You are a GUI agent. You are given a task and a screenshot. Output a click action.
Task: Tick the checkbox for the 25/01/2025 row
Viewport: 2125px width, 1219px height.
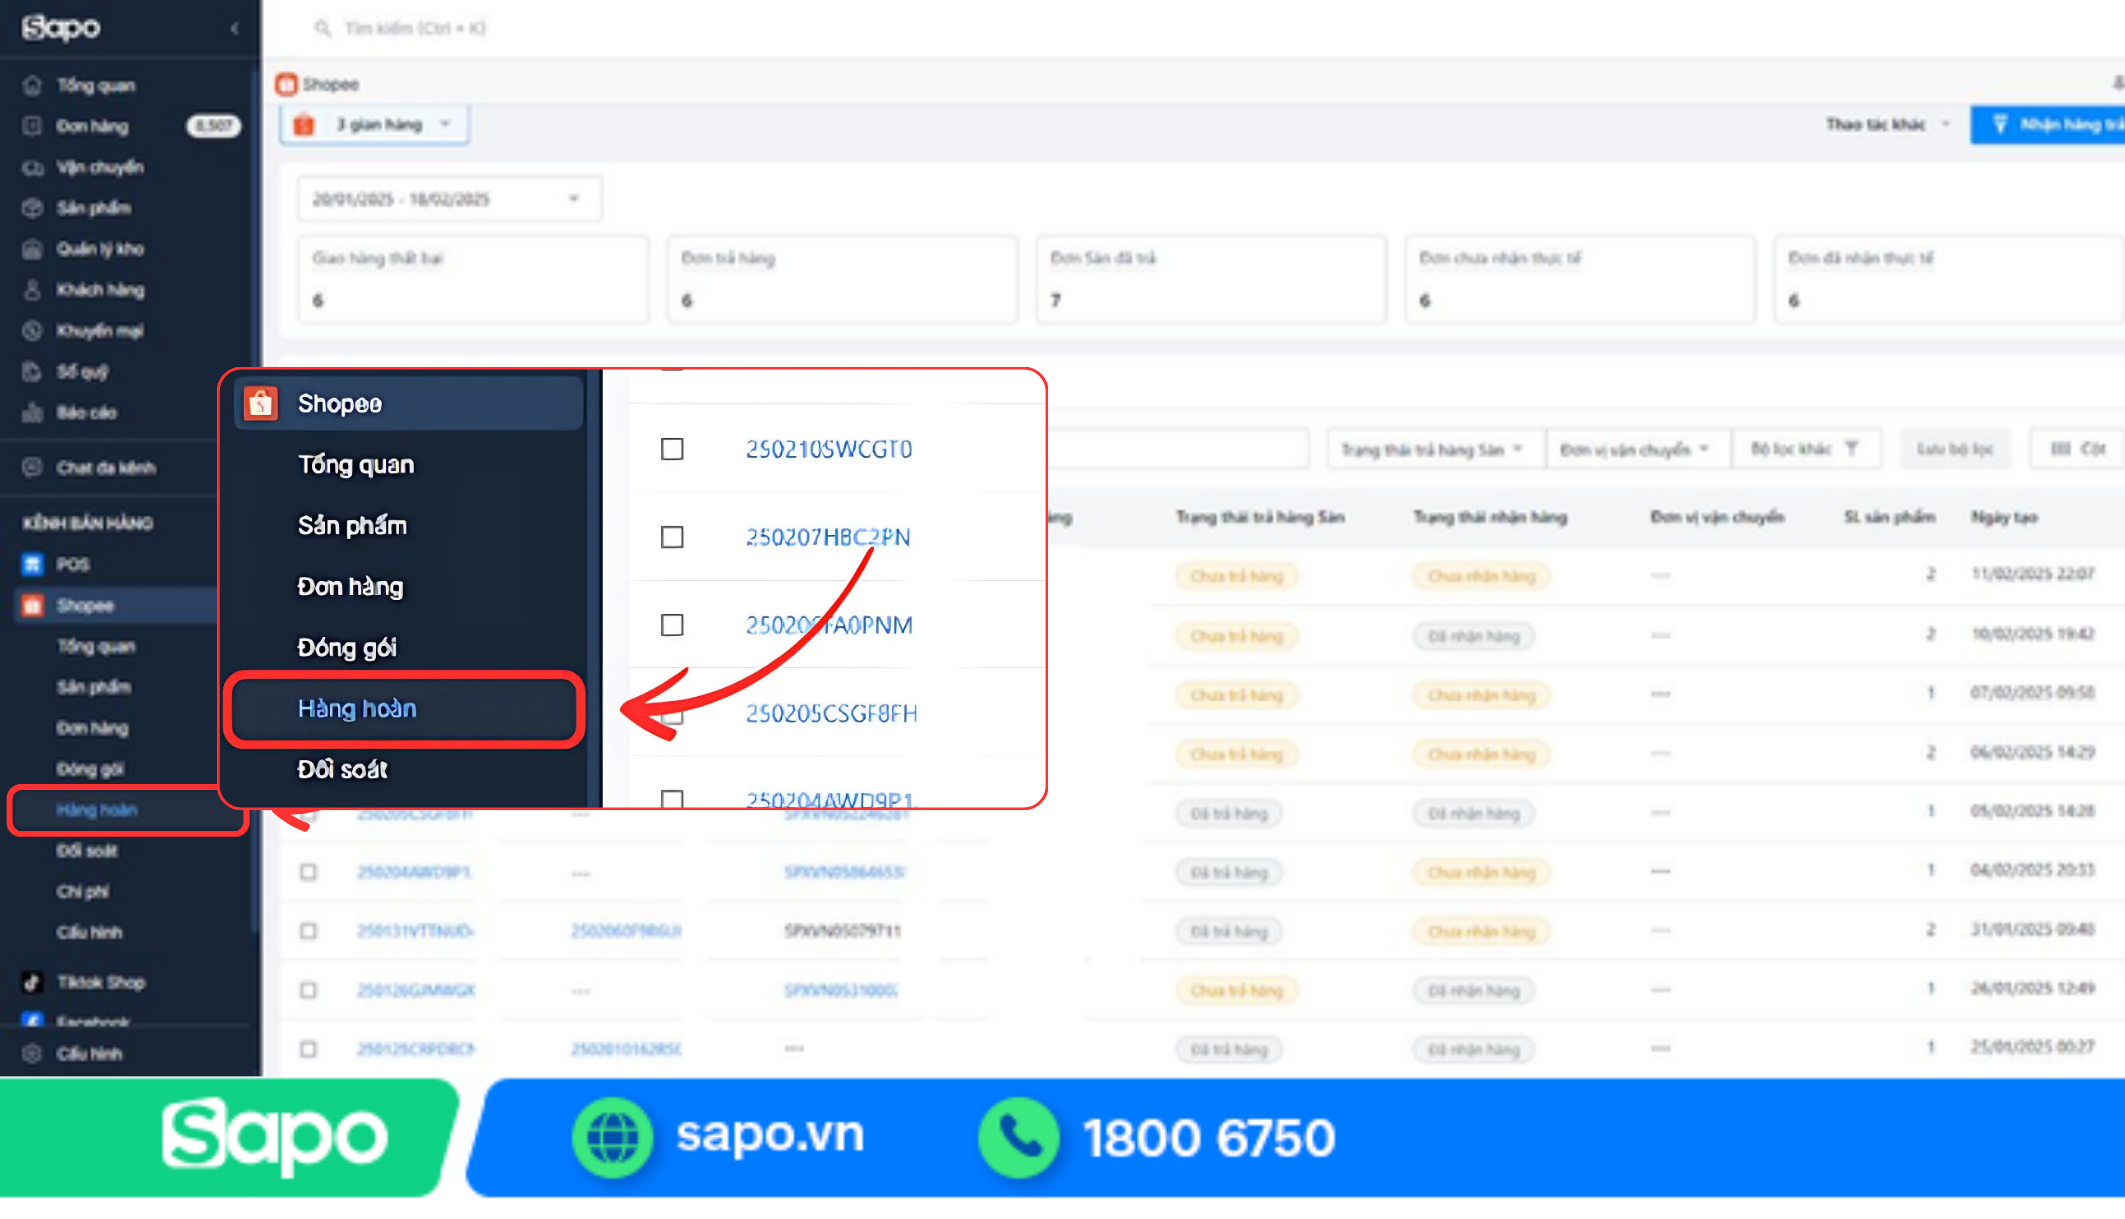click(x=308, y=1049)
